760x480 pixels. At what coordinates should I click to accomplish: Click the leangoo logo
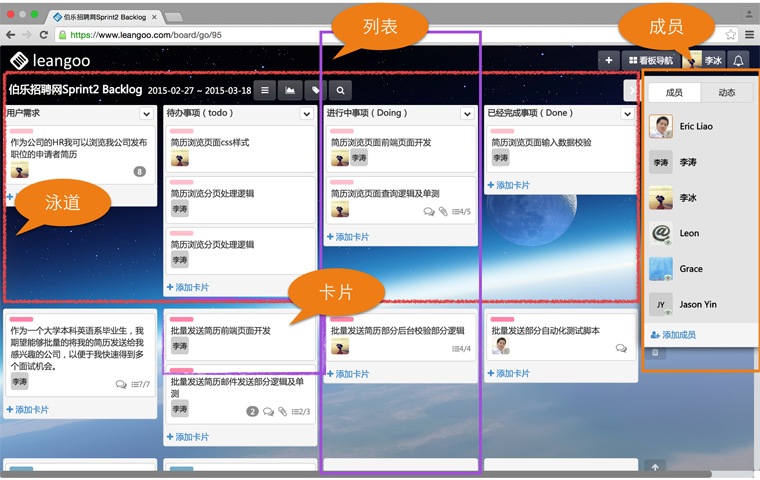tap(50, 61)
